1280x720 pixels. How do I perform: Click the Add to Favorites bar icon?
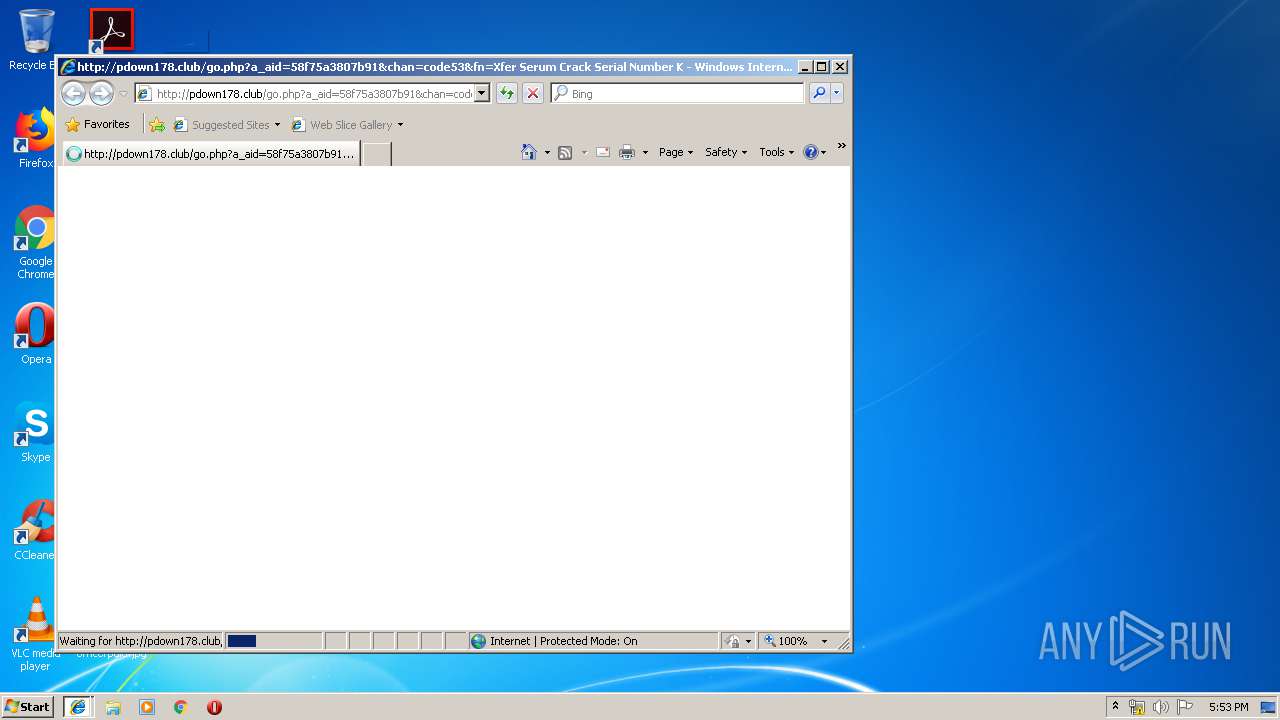click(157, 125)
